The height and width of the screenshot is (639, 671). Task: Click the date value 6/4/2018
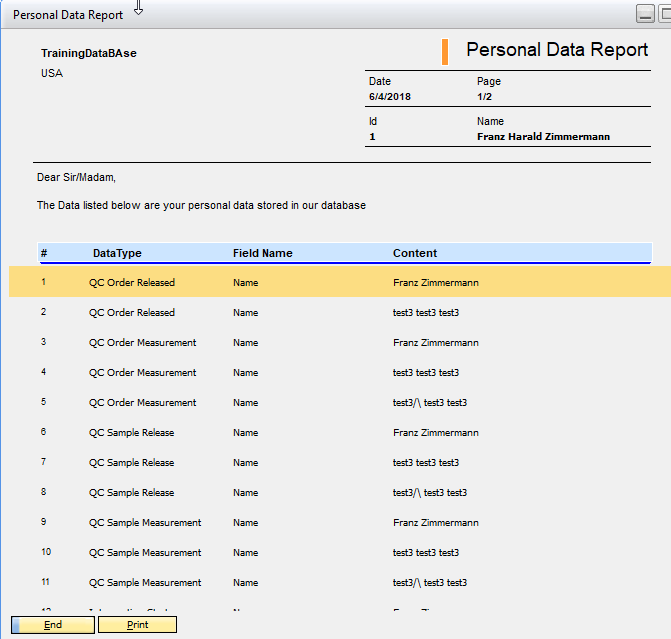(390, 97)
